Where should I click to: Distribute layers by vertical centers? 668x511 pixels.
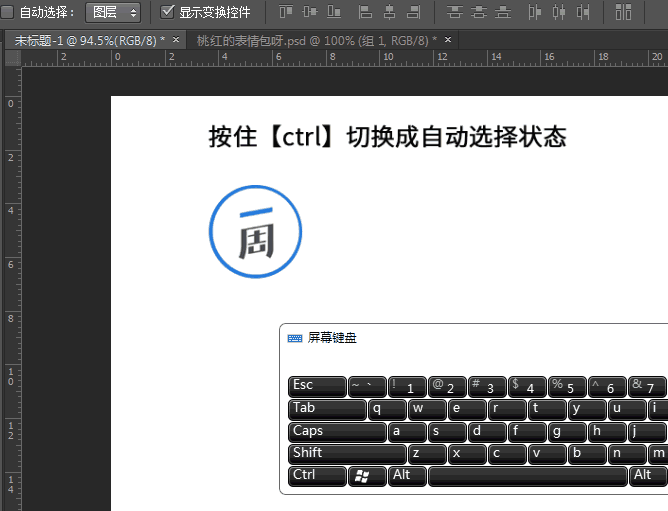click(479, 12)
